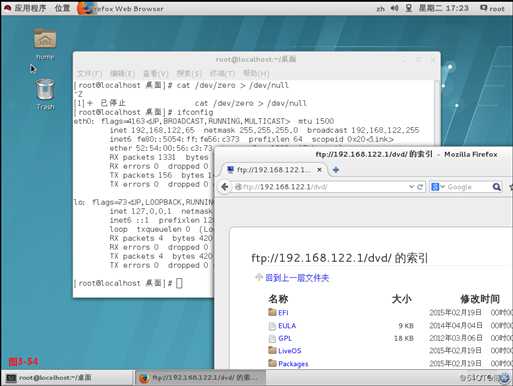513x386 pixels.
Task: Reload the page in Firefox
Action: (x=420, y=187)
